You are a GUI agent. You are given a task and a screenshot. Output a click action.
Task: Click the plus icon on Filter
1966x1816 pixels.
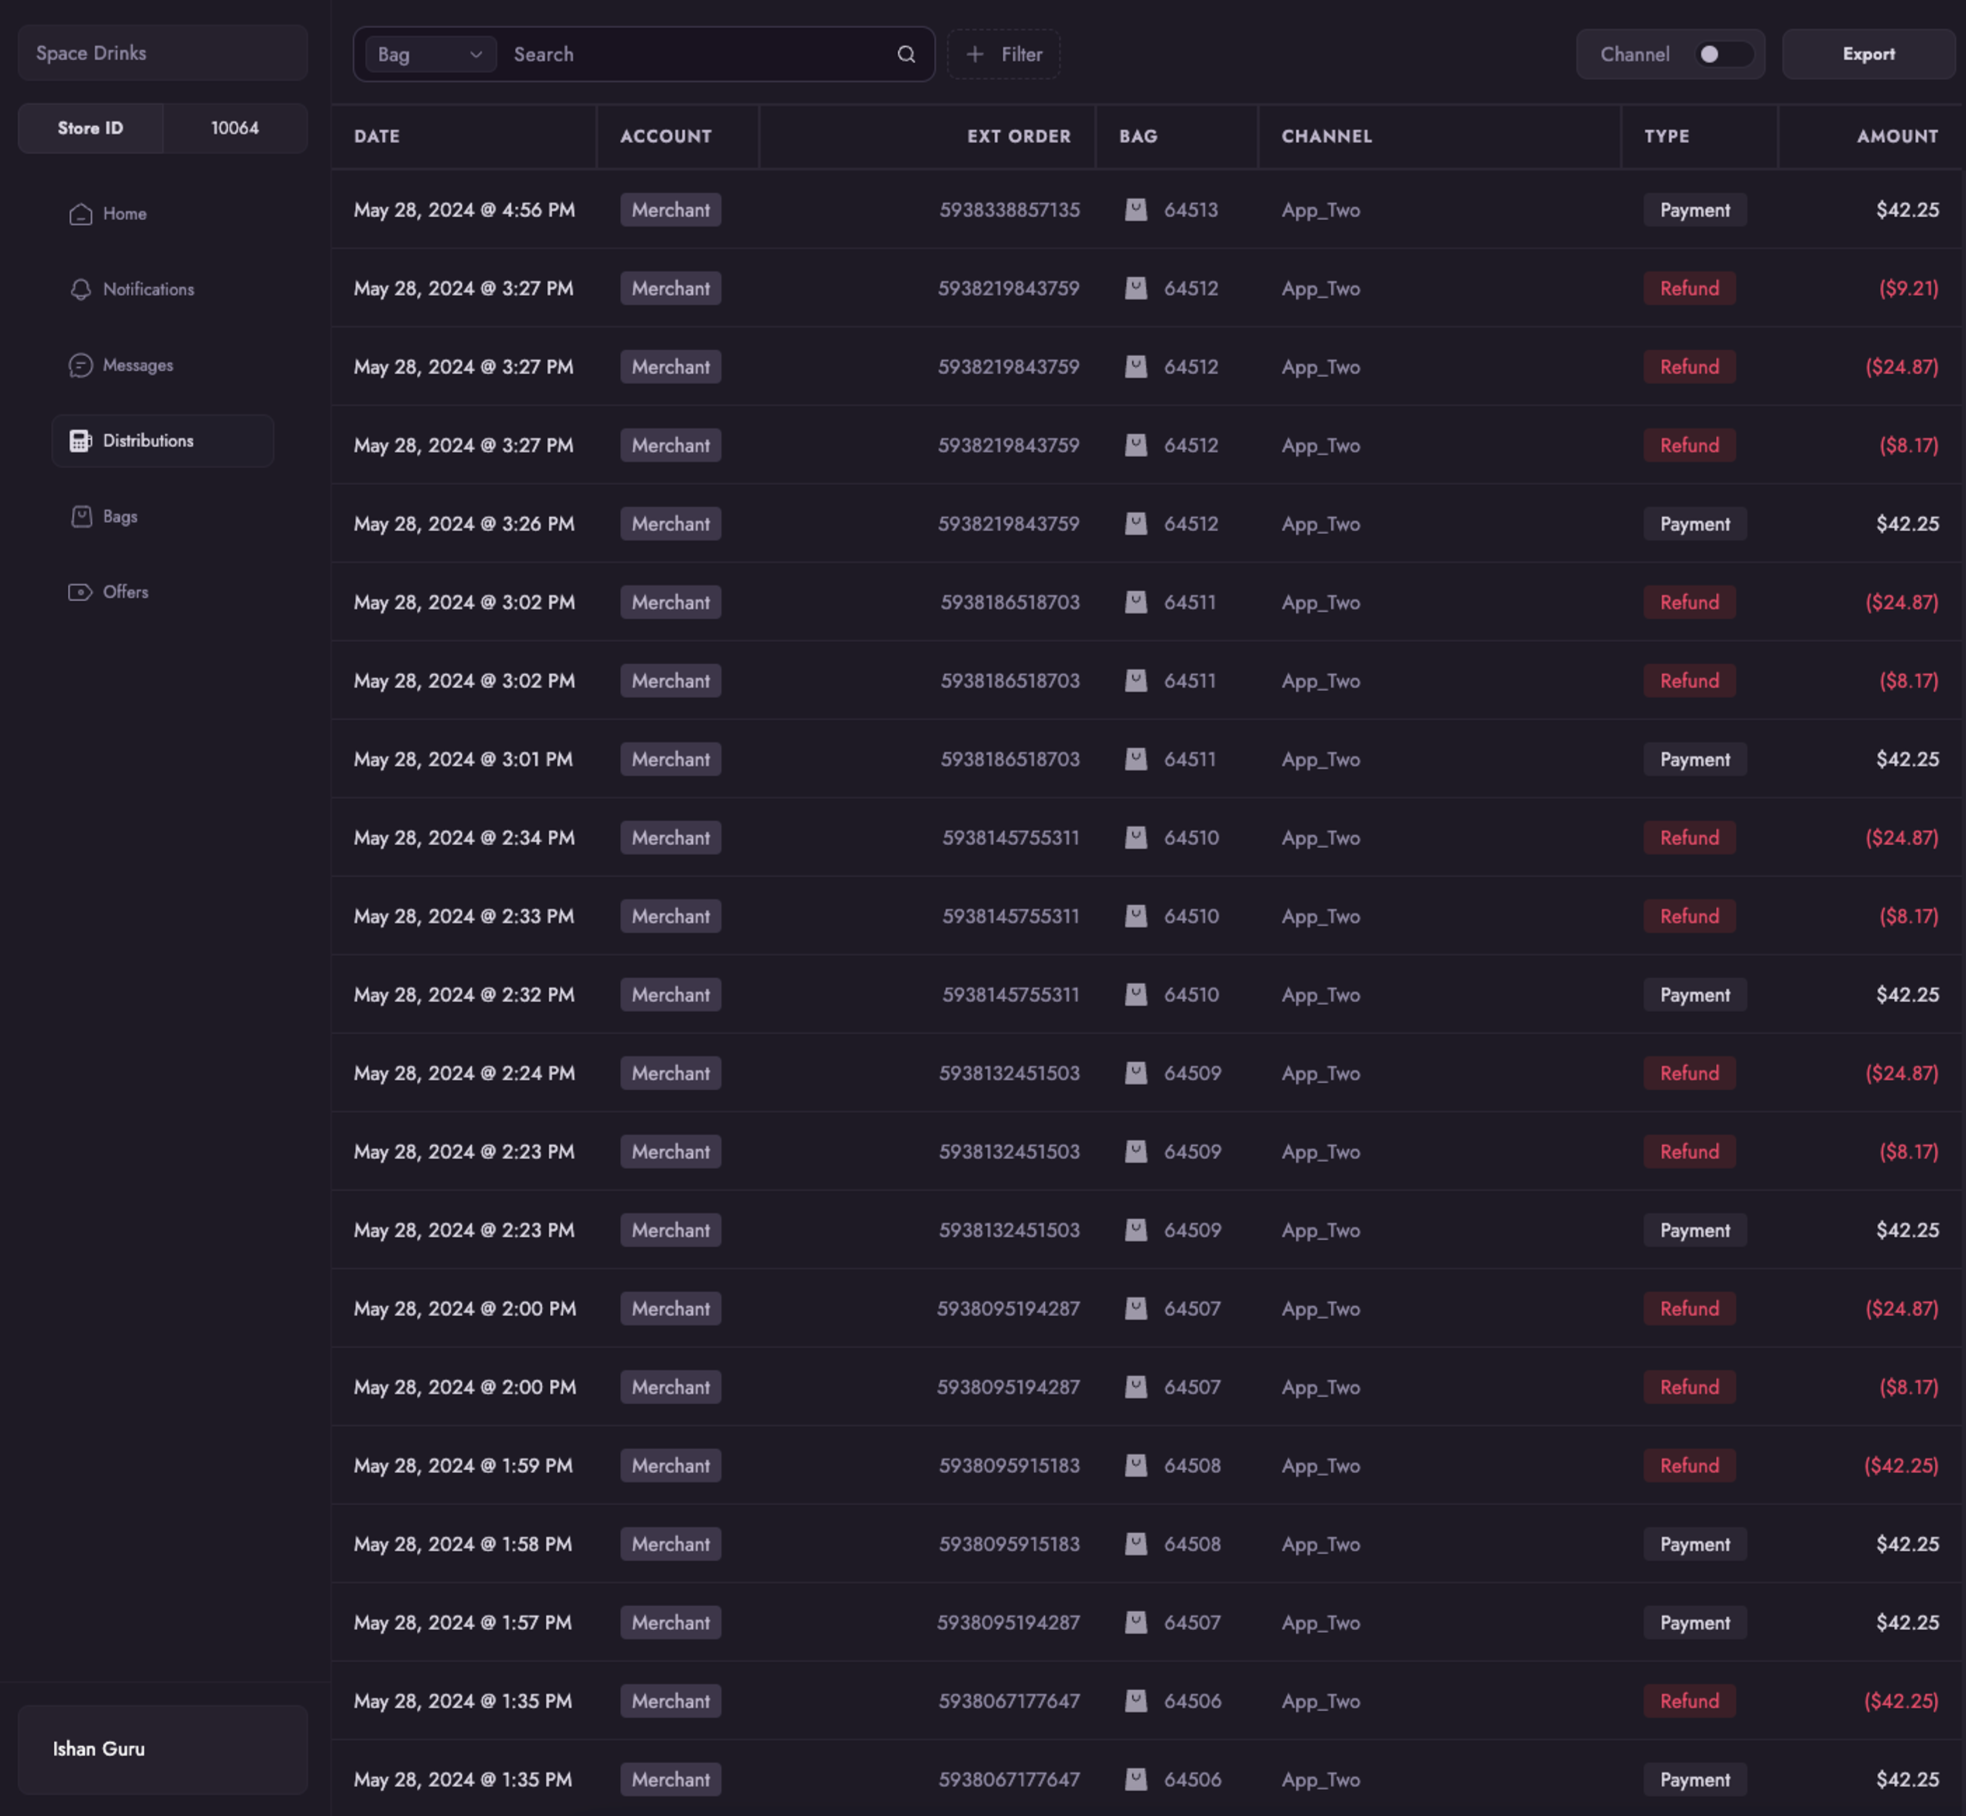(975, 55)
